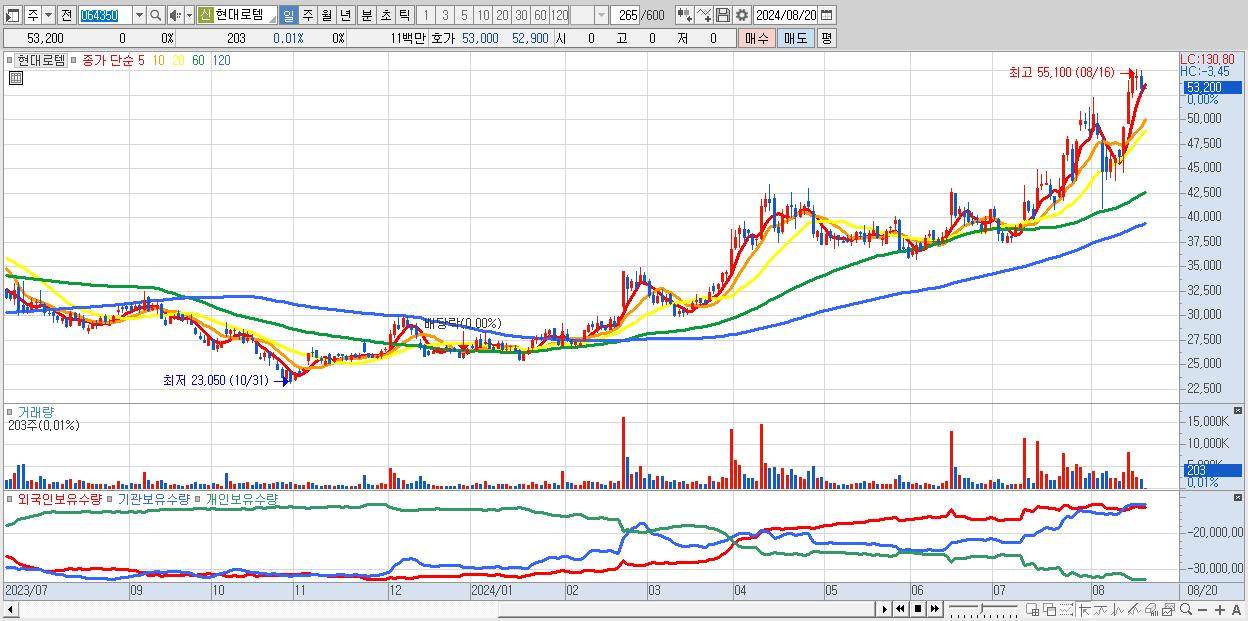Click the diagonal line chart icon

(x=1135, y=610)
